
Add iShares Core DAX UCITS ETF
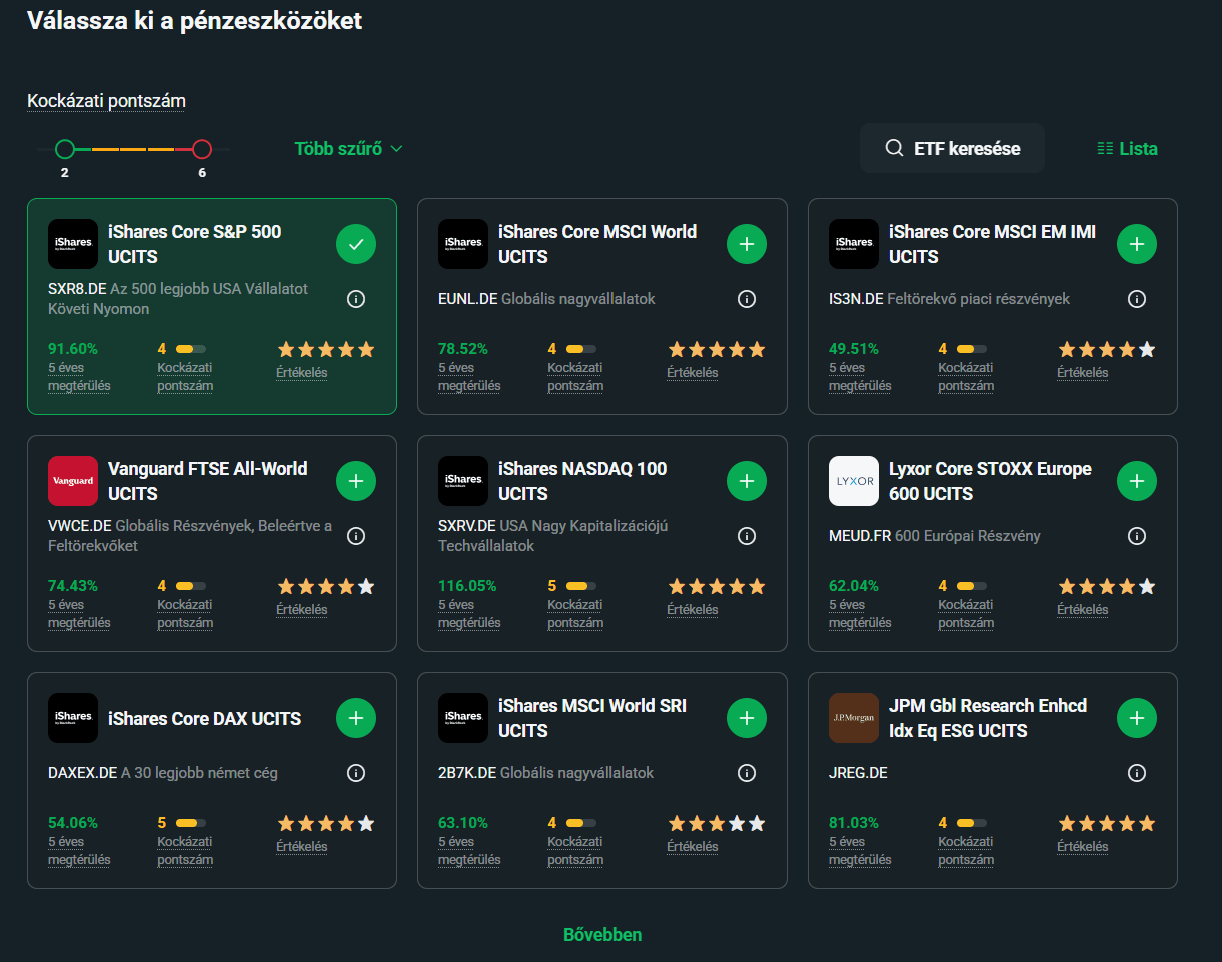click(x=356, y=718)
